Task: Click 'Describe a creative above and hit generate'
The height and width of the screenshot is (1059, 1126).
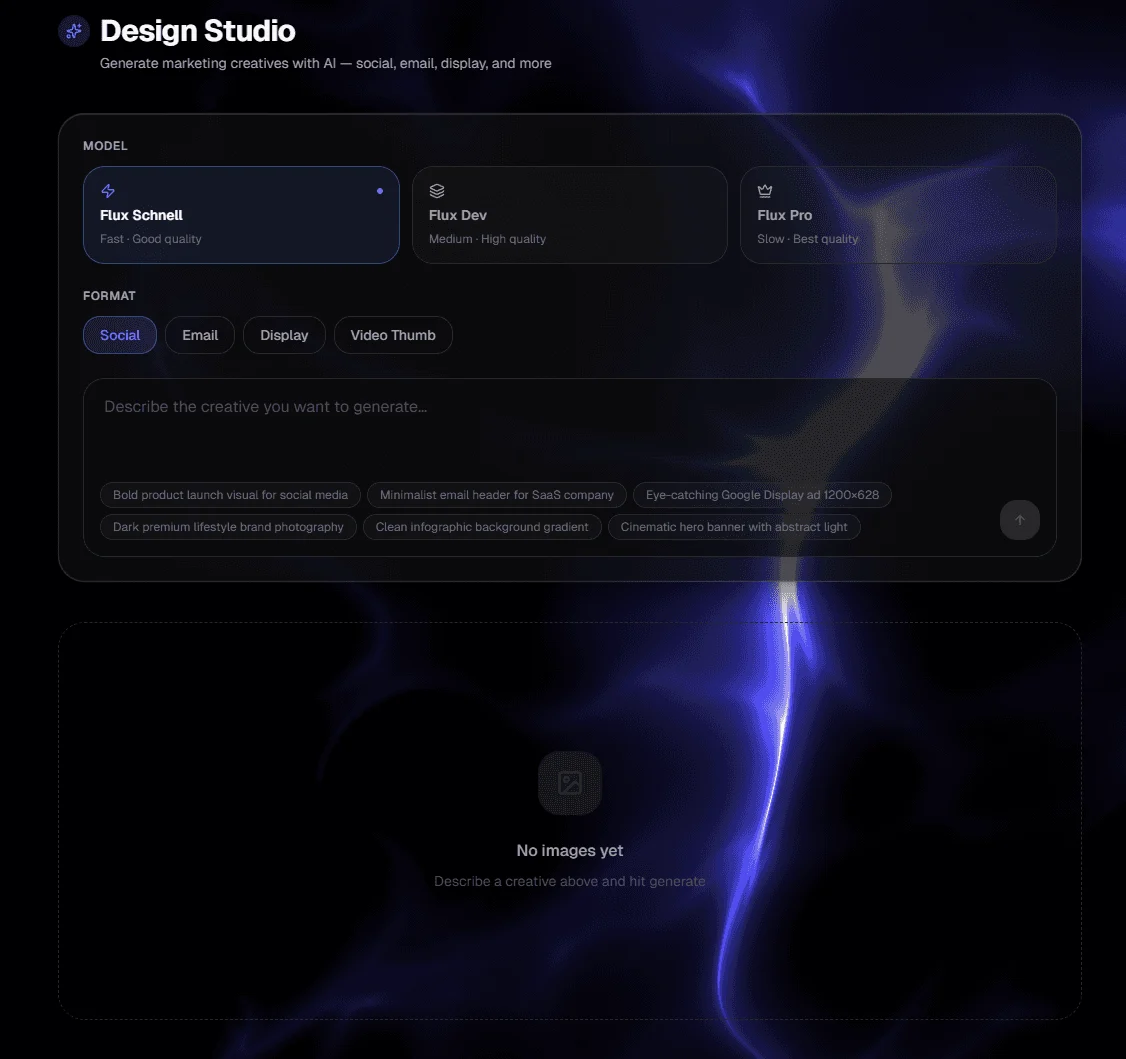Action: pyautogui.click(x=570, y=882)
